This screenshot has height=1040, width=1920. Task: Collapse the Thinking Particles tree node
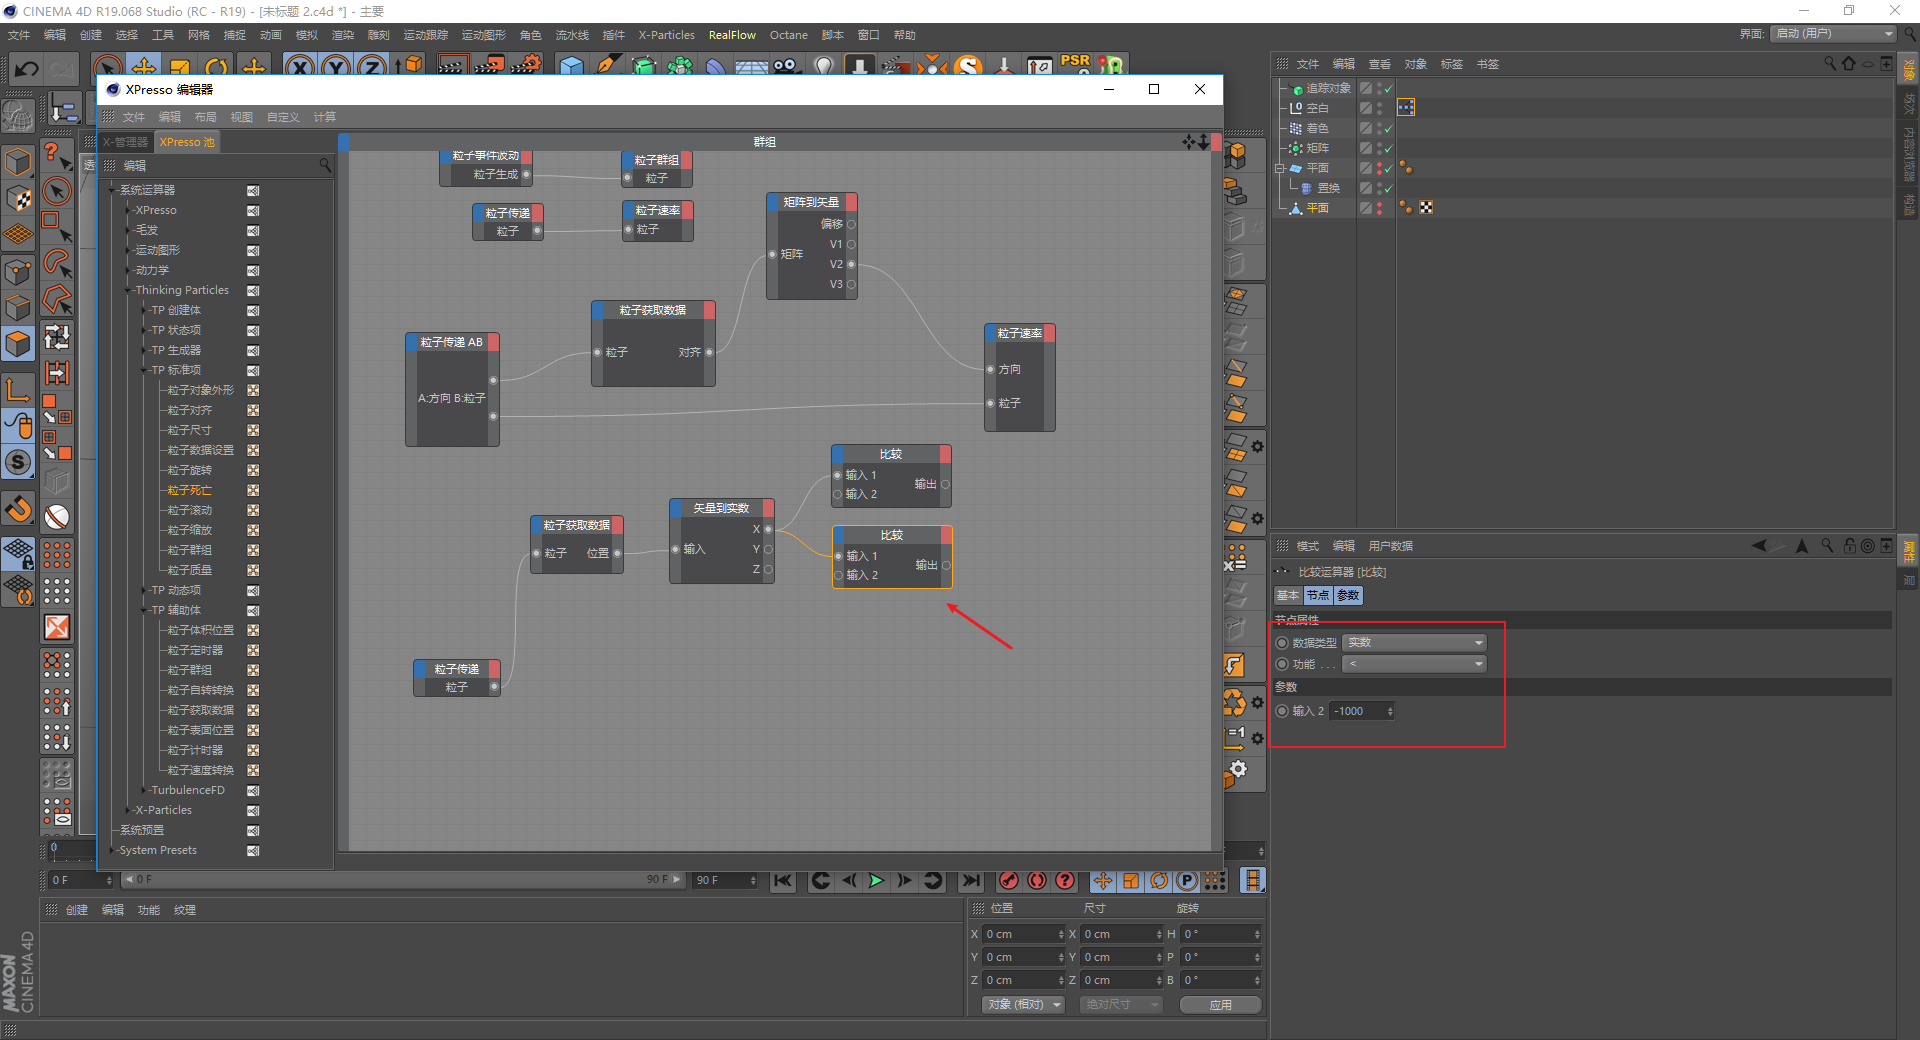128,290
